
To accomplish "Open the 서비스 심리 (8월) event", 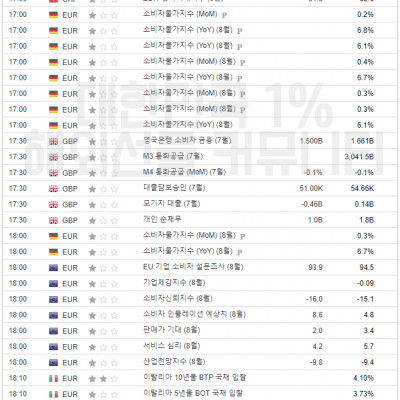I will 171,346.
